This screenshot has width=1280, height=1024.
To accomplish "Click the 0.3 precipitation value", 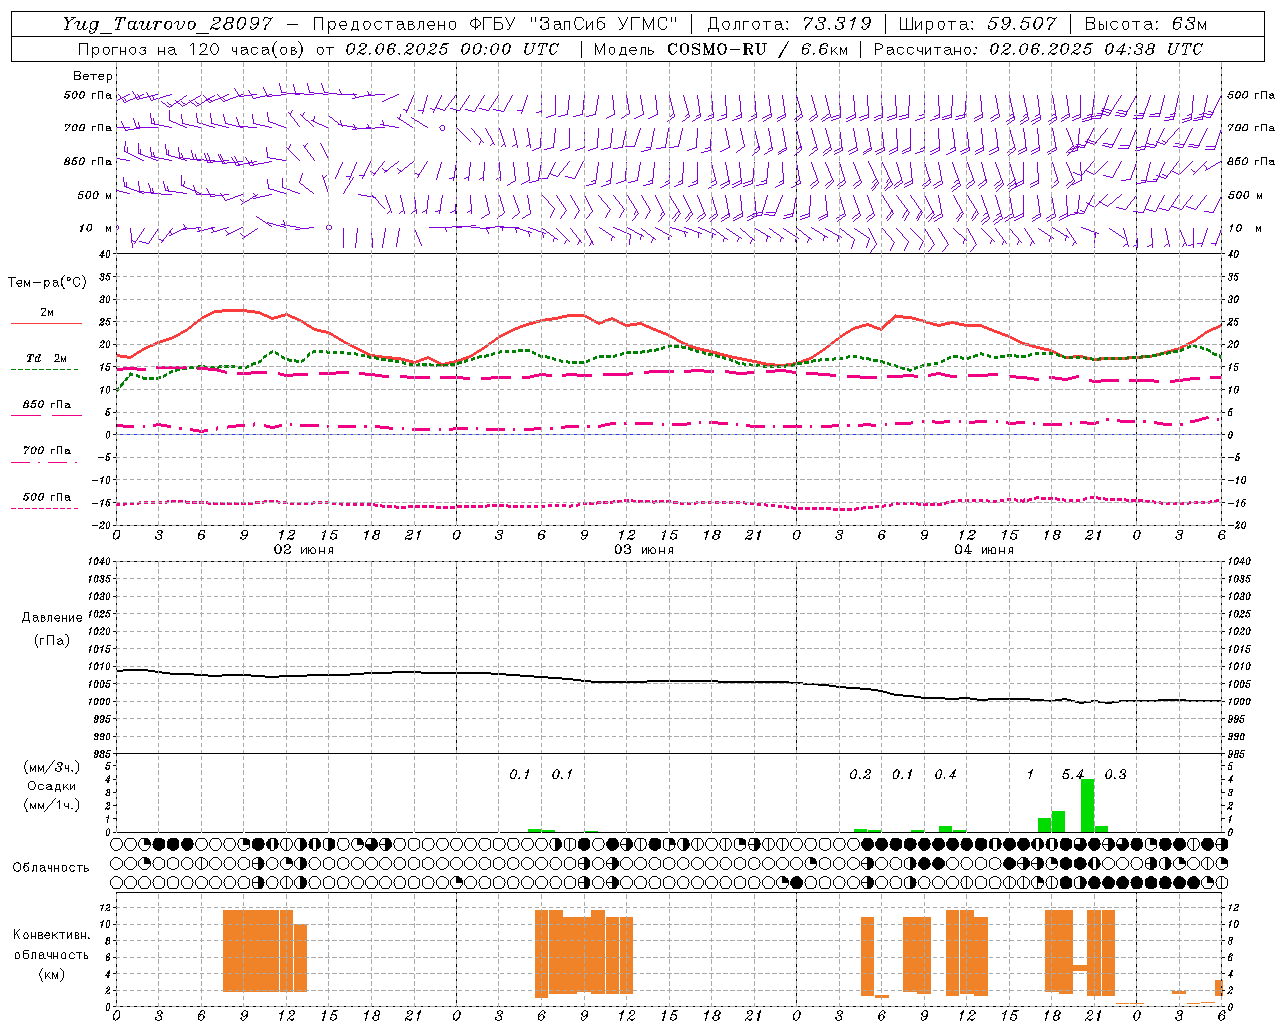I will point(1115,774).
